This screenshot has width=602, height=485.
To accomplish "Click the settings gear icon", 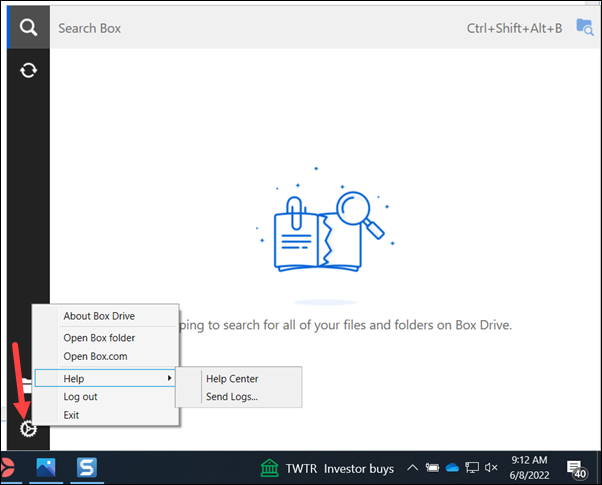I will [28, 429].
